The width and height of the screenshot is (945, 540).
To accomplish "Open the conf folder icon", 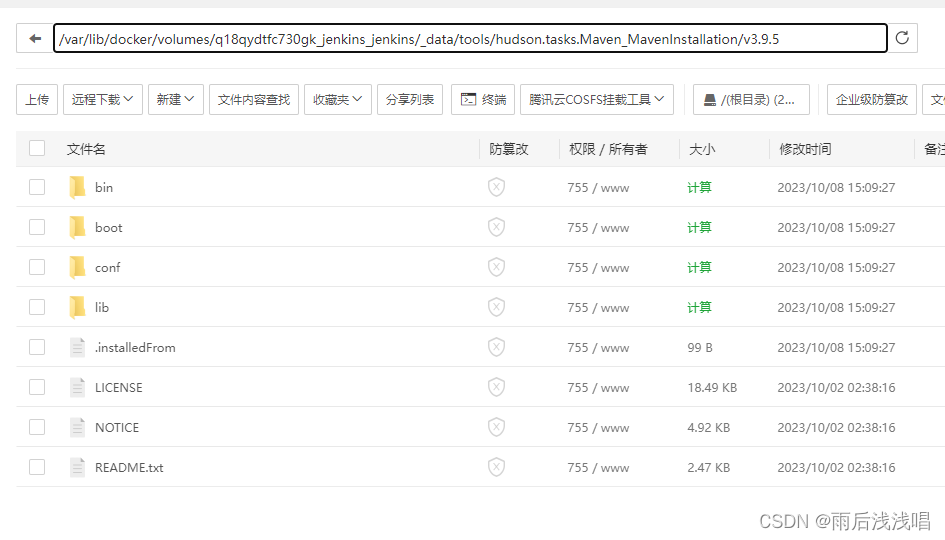I will pyautogui.click(x=77, y=267).
